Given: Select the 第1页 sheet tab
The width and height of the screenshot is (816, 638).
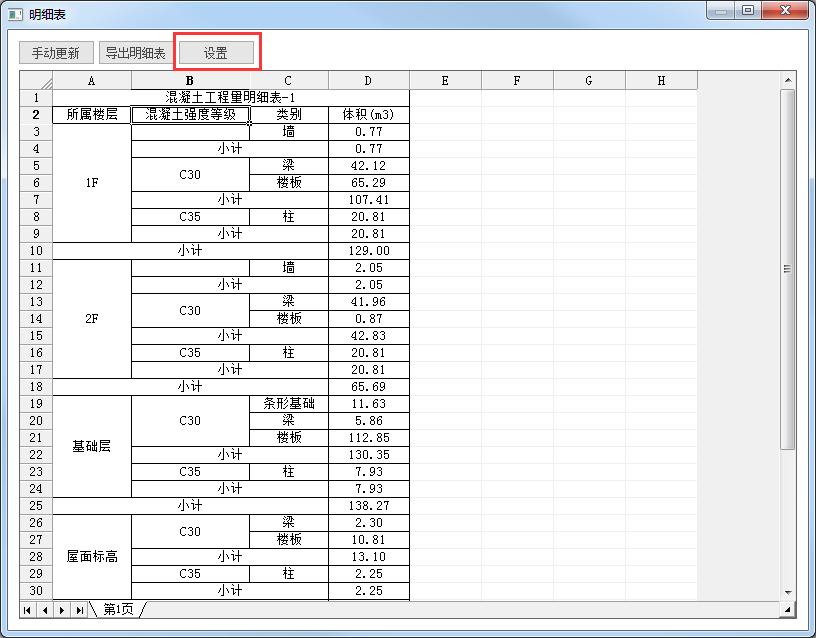Looking at the screenshot, I should coord(118,609).
